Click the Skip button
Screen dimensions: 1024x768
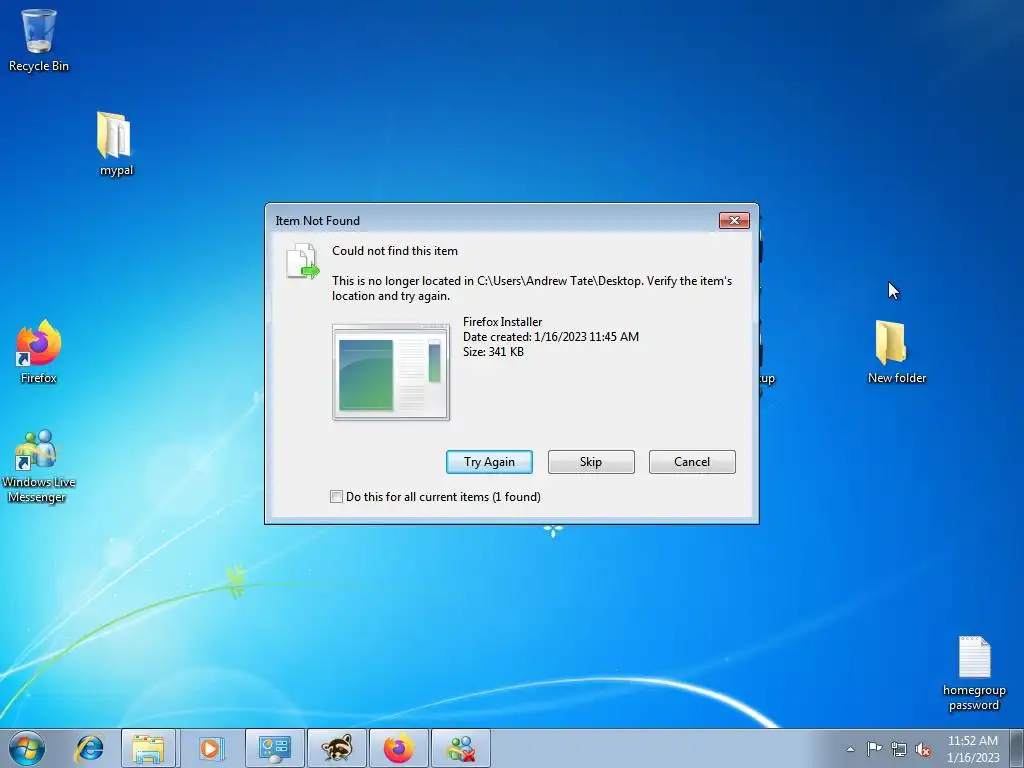[591, 462]
